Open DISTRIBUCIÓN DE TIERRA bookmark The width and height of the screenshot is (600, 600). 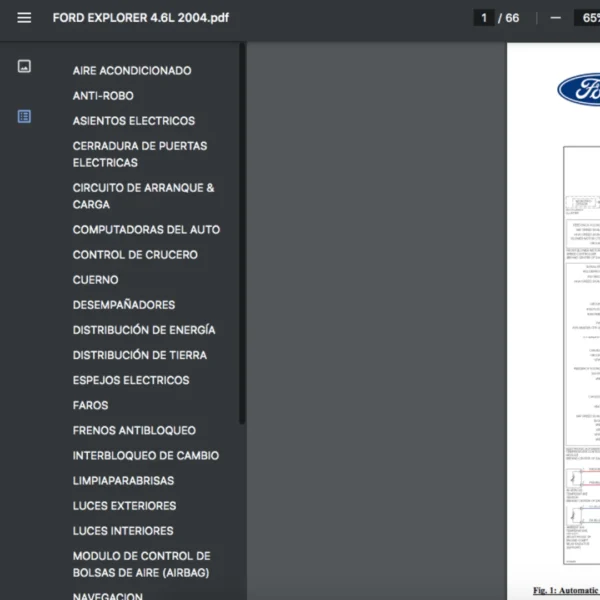click(x=140, y=355)
